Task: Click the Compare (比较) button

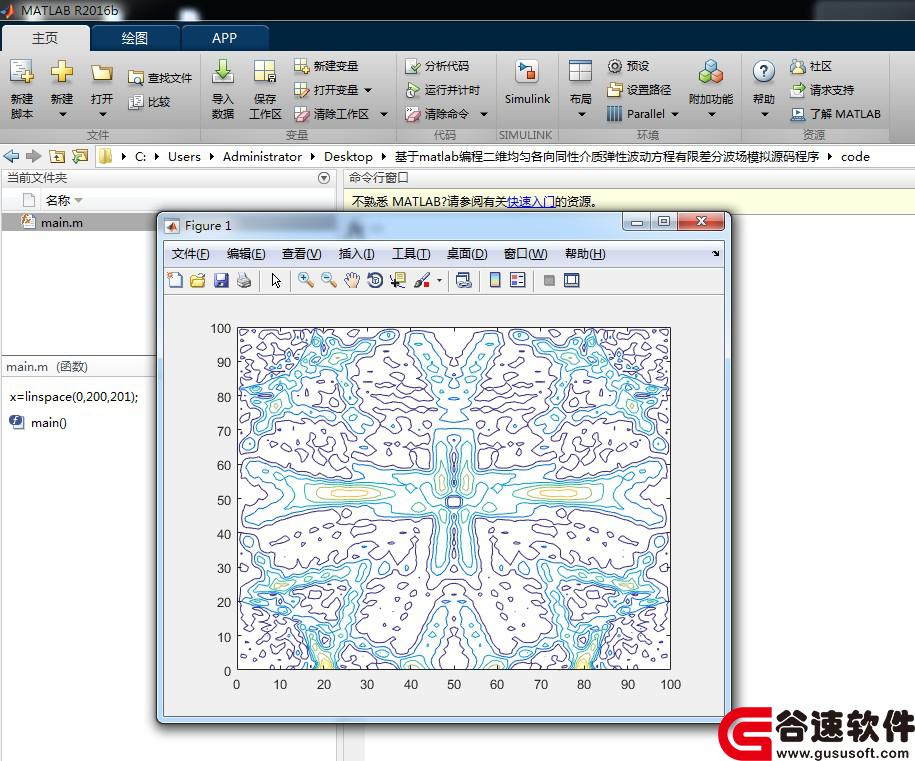Action: click(x=149, y=102)
